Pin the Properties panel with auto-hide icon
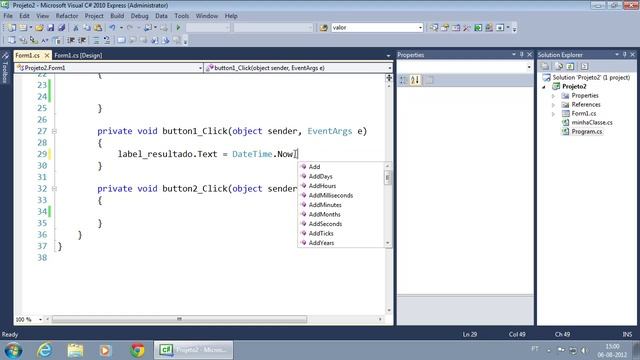The width and height of the screenshot is (640, 360). [521, 55]
